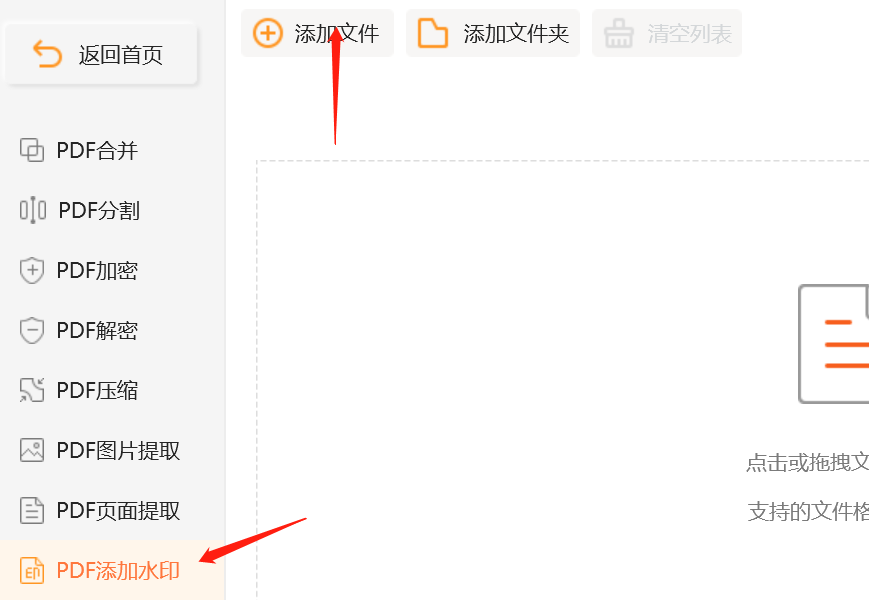Click the 返回首页 button

[101, 54]
